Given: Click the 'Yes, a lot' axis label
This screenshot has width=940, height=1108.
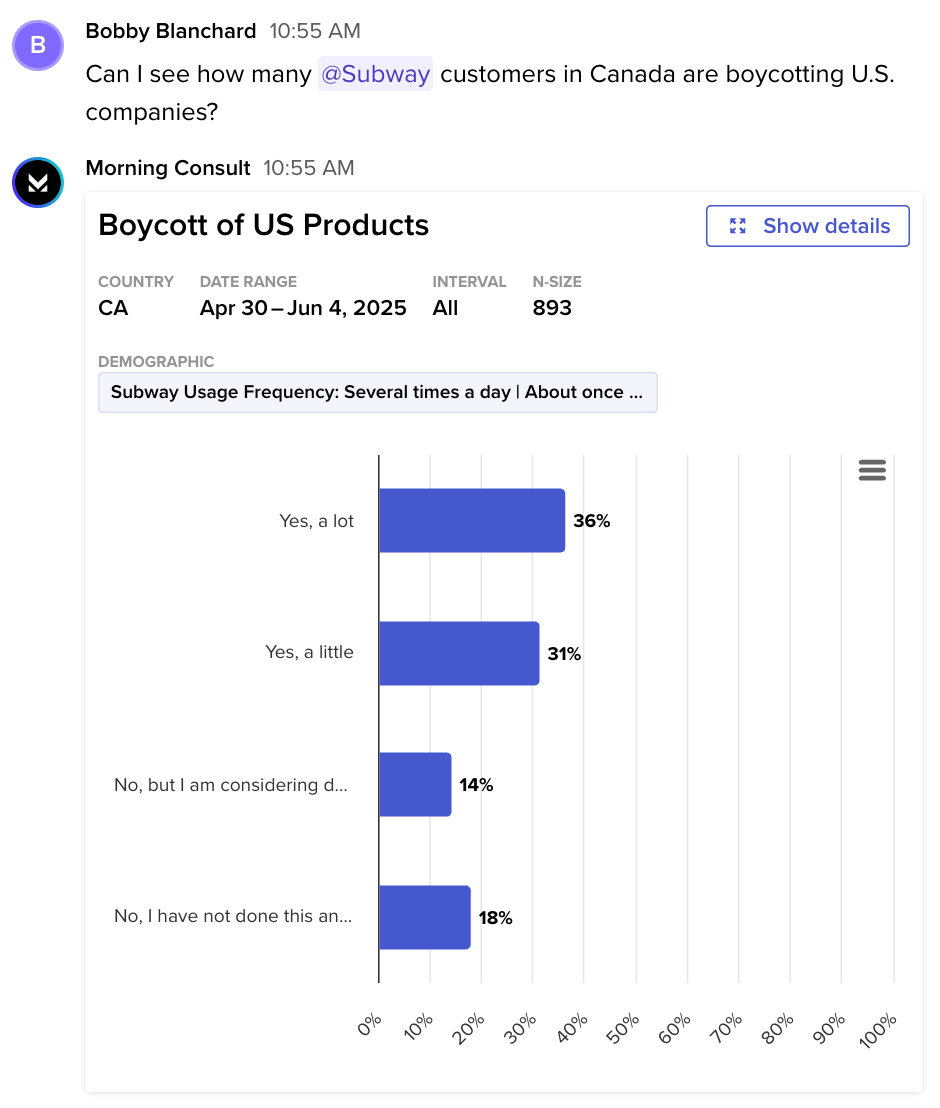Looking at the screenshot, I should [x=316, y=521].
